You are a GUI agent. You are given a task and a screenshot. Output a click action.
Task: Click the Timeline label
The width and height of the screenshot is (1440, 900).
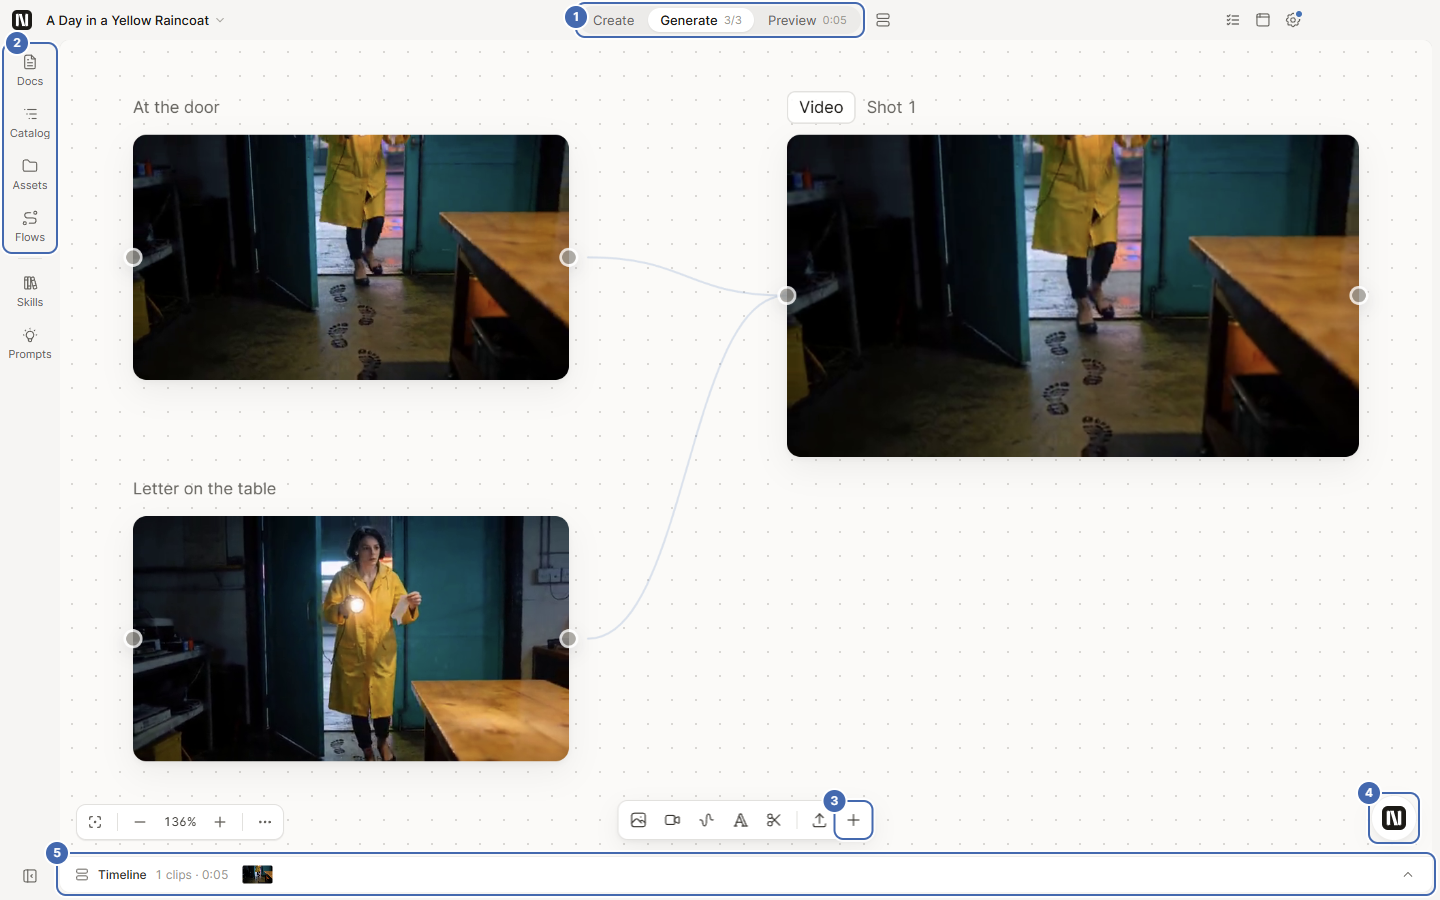tap(122, 875)
